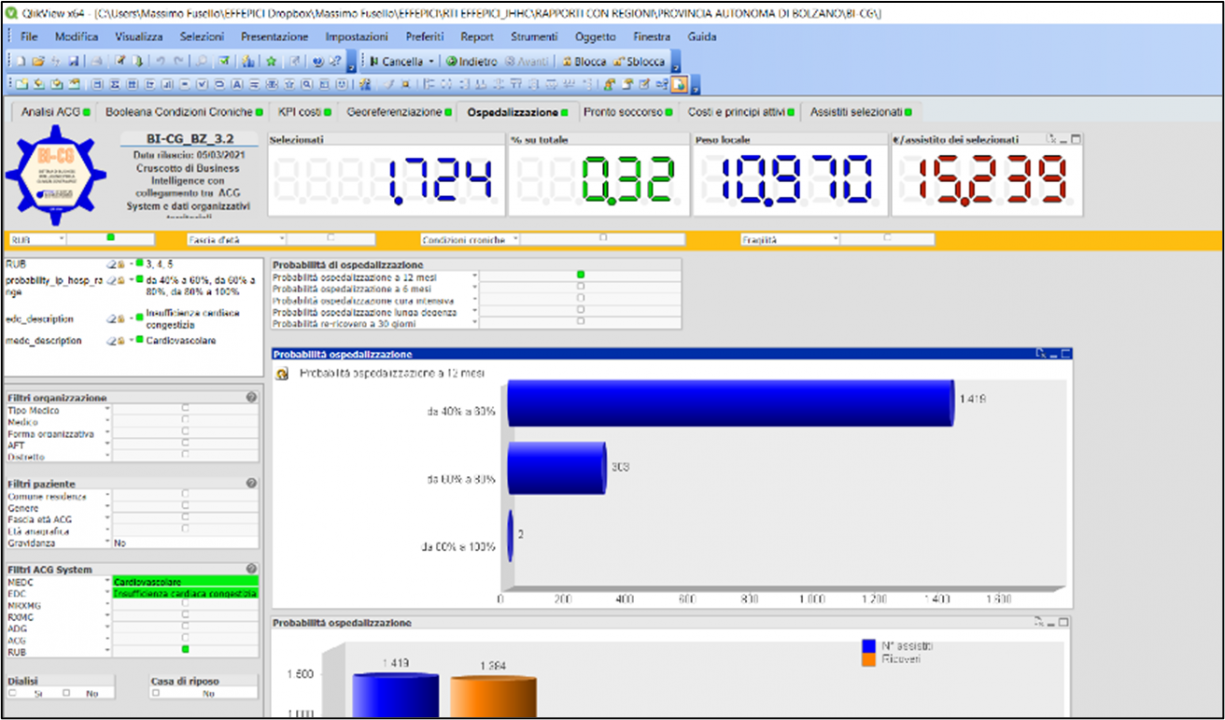Viewport: 1225px width, 720px height.
Task: Click the Open folder toolbar icon
Action: pyautogui.click(x=37, y=61)
